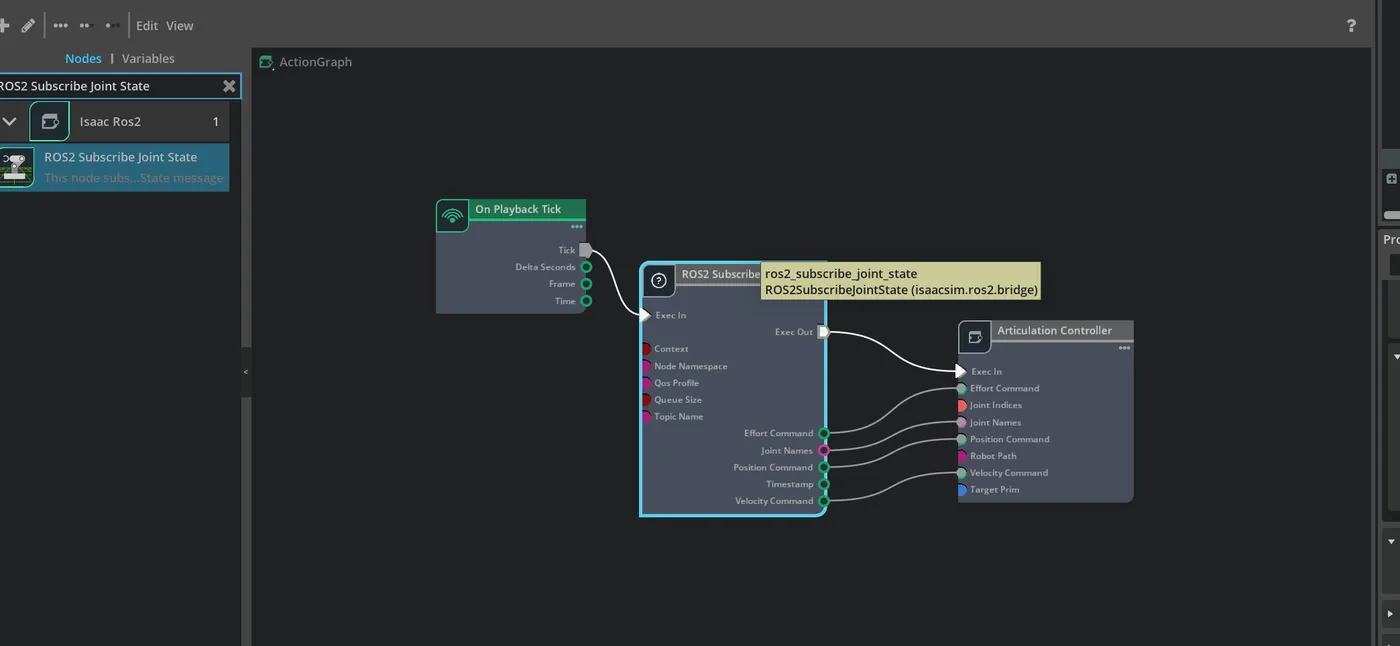Open the On Playback Tick options dots
This screenshot has height=646, width=1400.
point(576,227)
